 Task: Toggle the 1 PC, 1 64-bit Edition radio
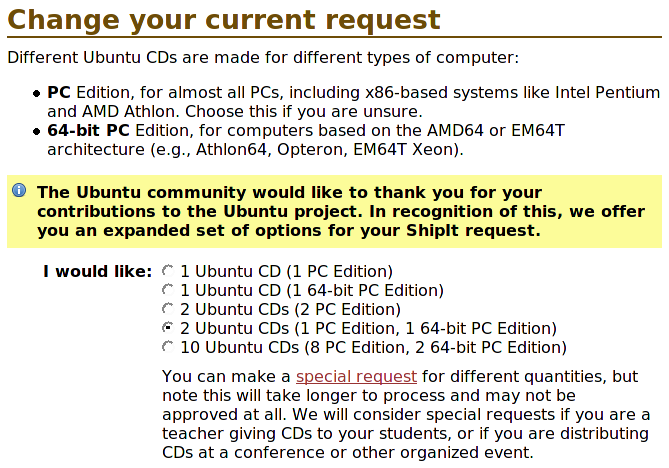168,328
